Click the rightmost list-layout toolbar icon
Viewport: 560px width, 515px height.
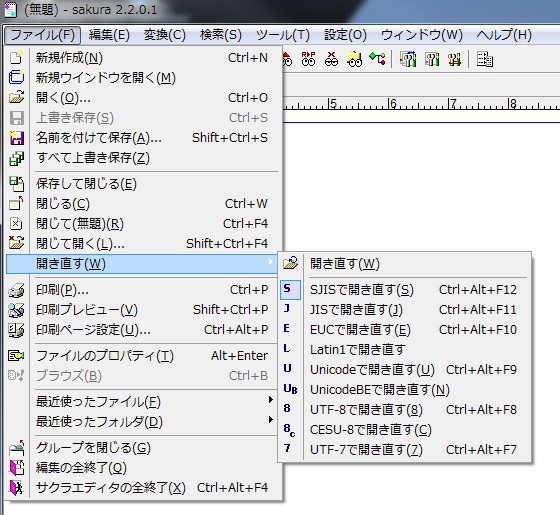tap(485, 59)
